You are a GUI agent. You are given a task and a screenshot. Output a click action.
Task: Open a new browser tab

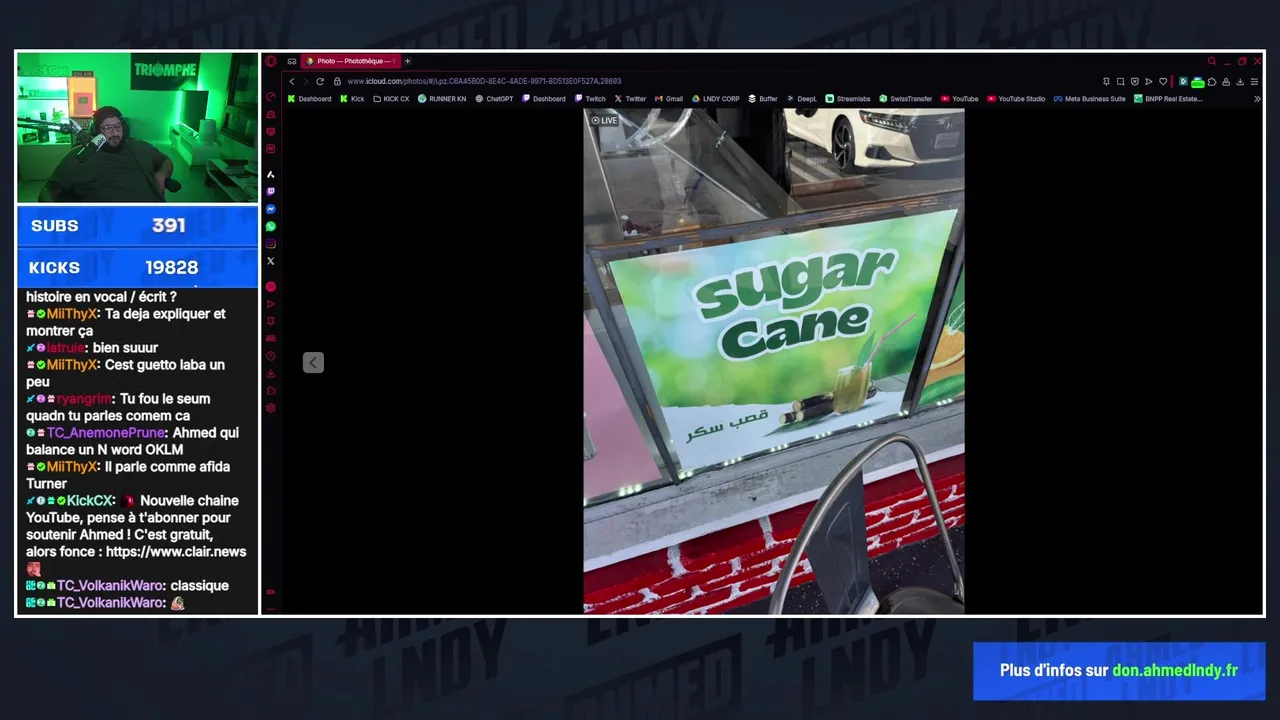click(x=407, y=61)
